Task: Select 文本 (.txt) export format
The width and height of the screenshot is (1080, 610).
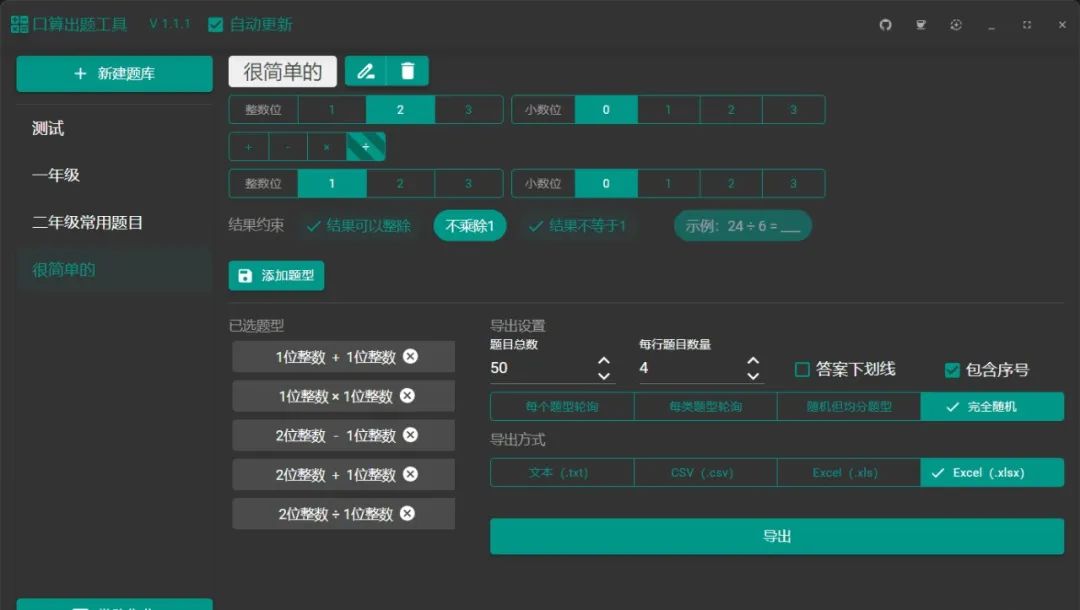Action: 562,473
